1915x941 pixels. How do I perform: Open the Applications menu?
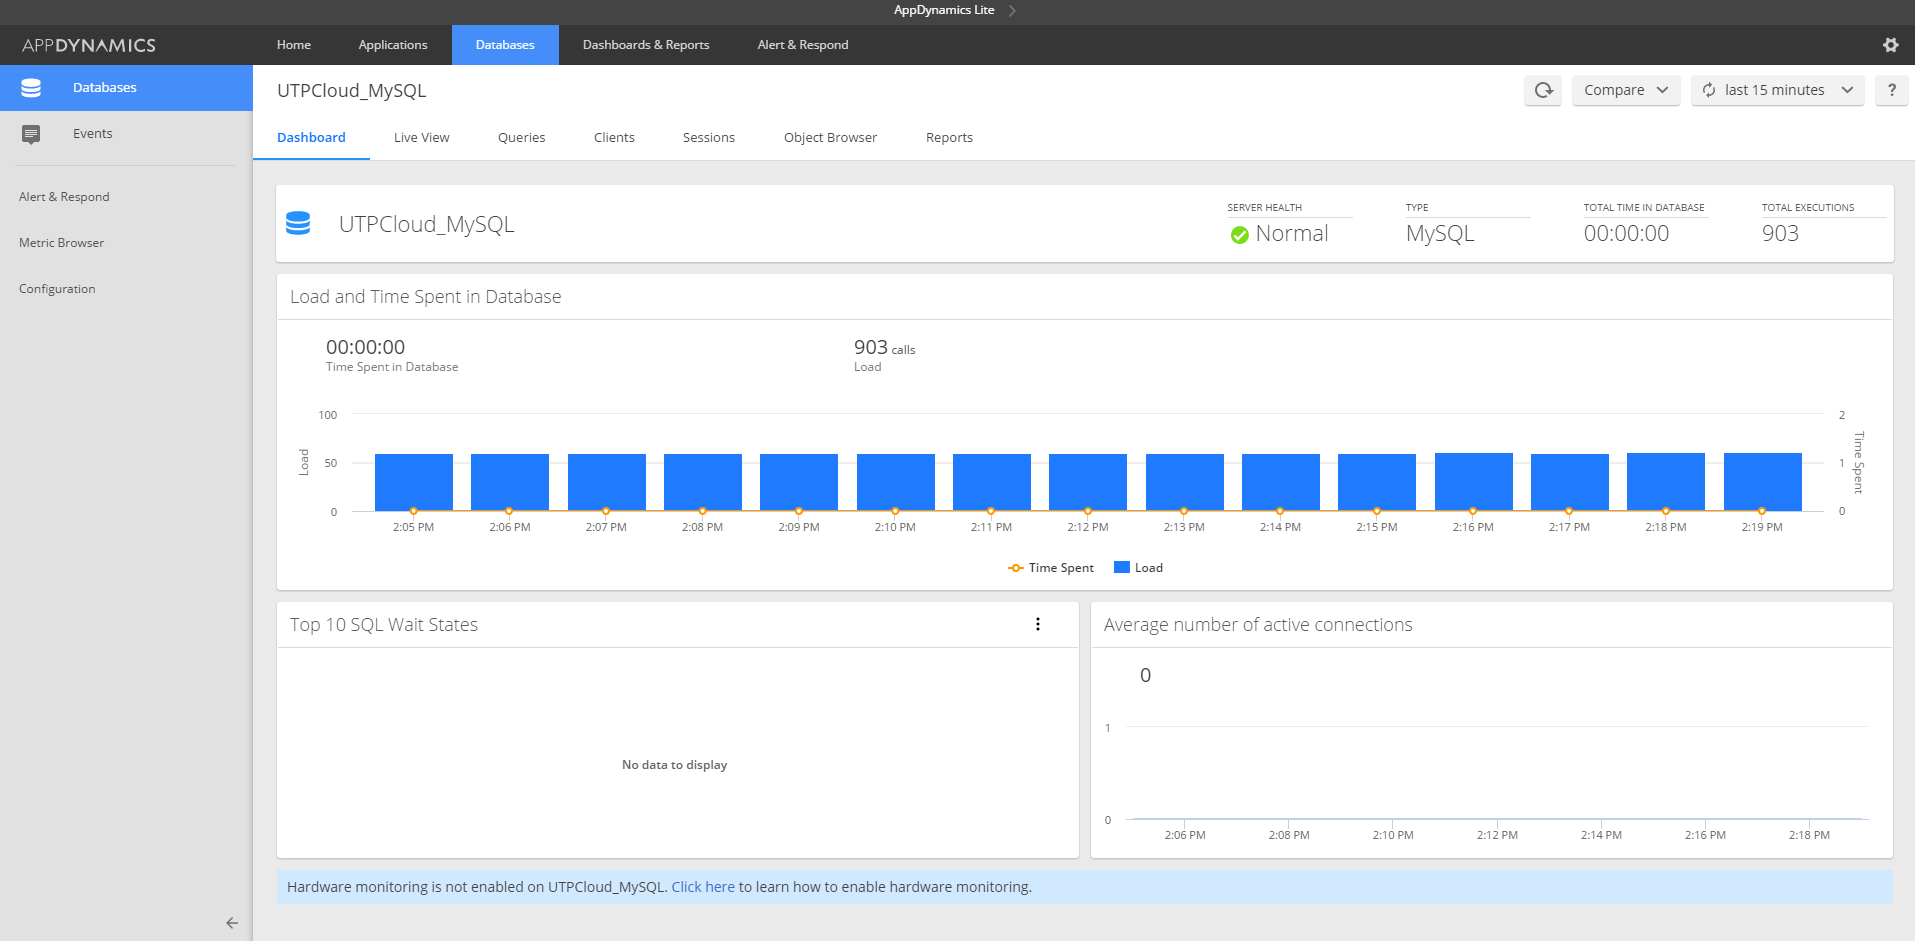pos(393,45)
